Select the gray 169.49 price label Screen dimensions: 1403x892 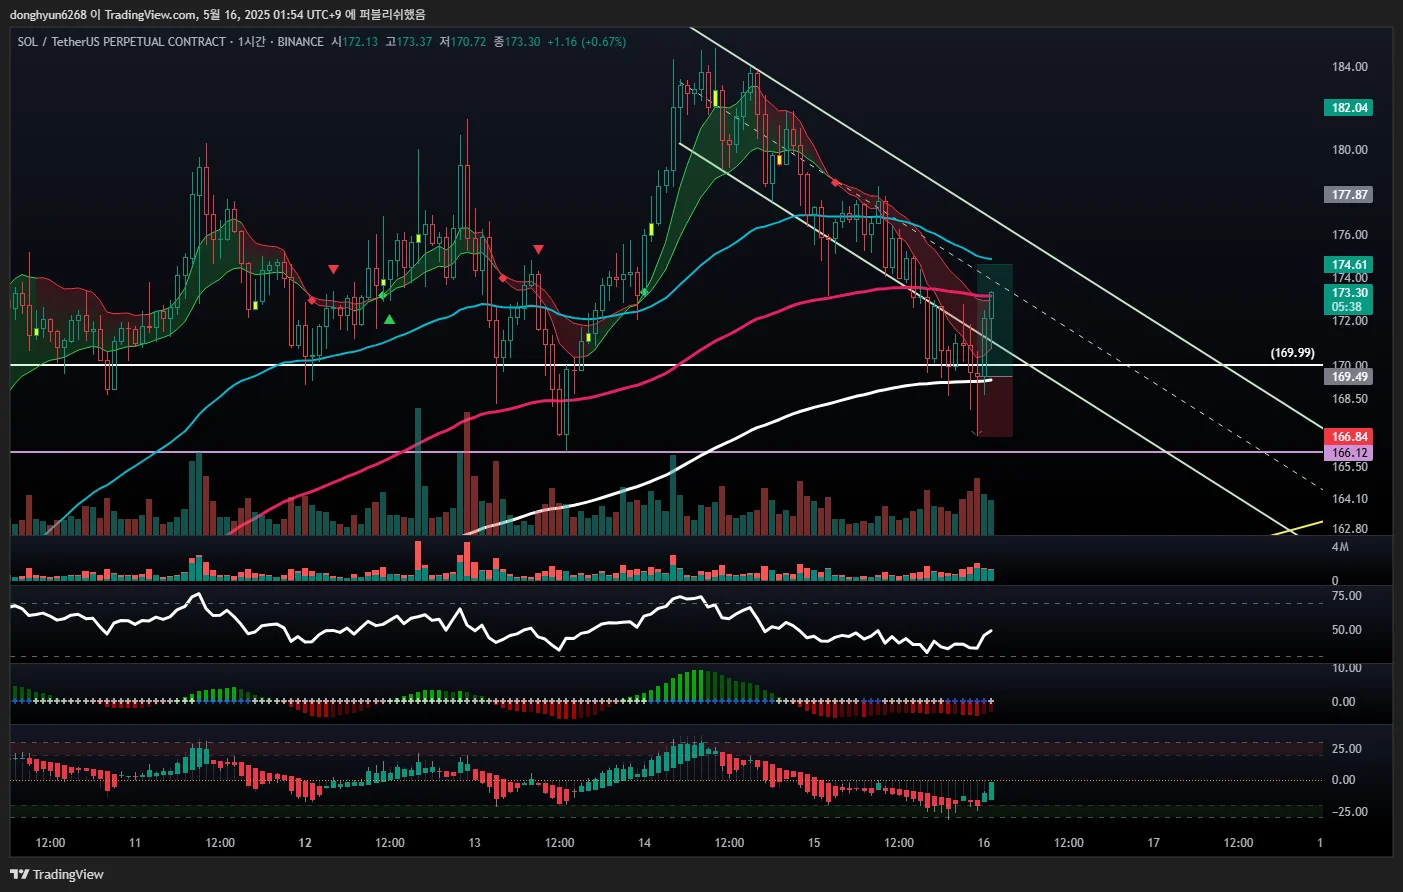(1349, 377)
